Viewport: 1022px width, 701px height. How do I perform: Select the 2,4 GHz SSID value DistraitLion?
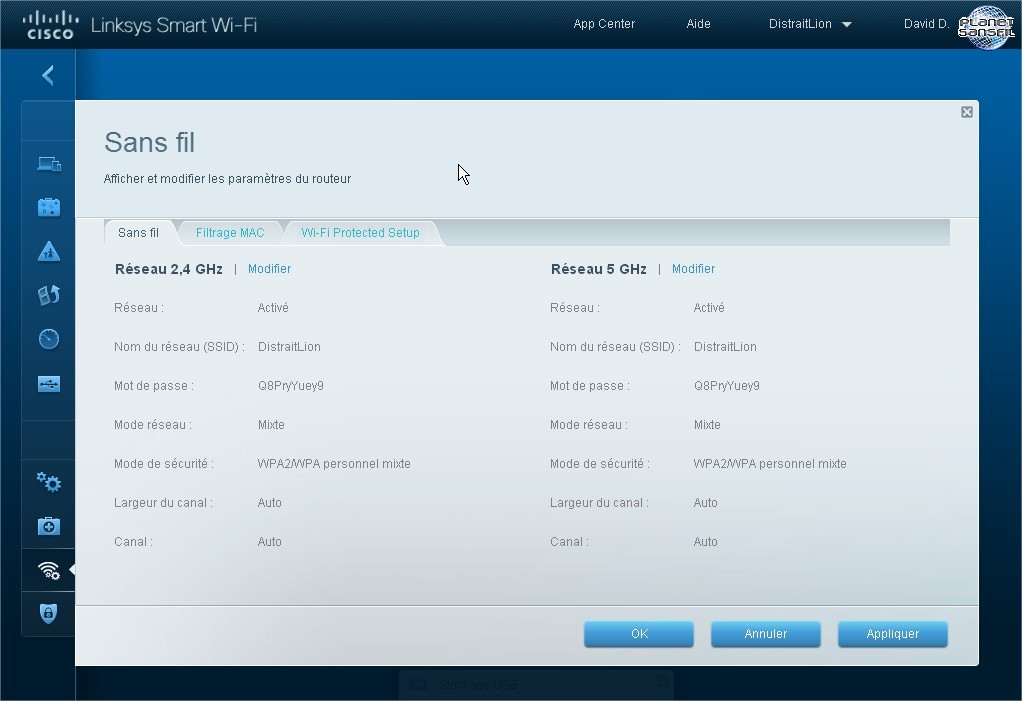(289, 347)
